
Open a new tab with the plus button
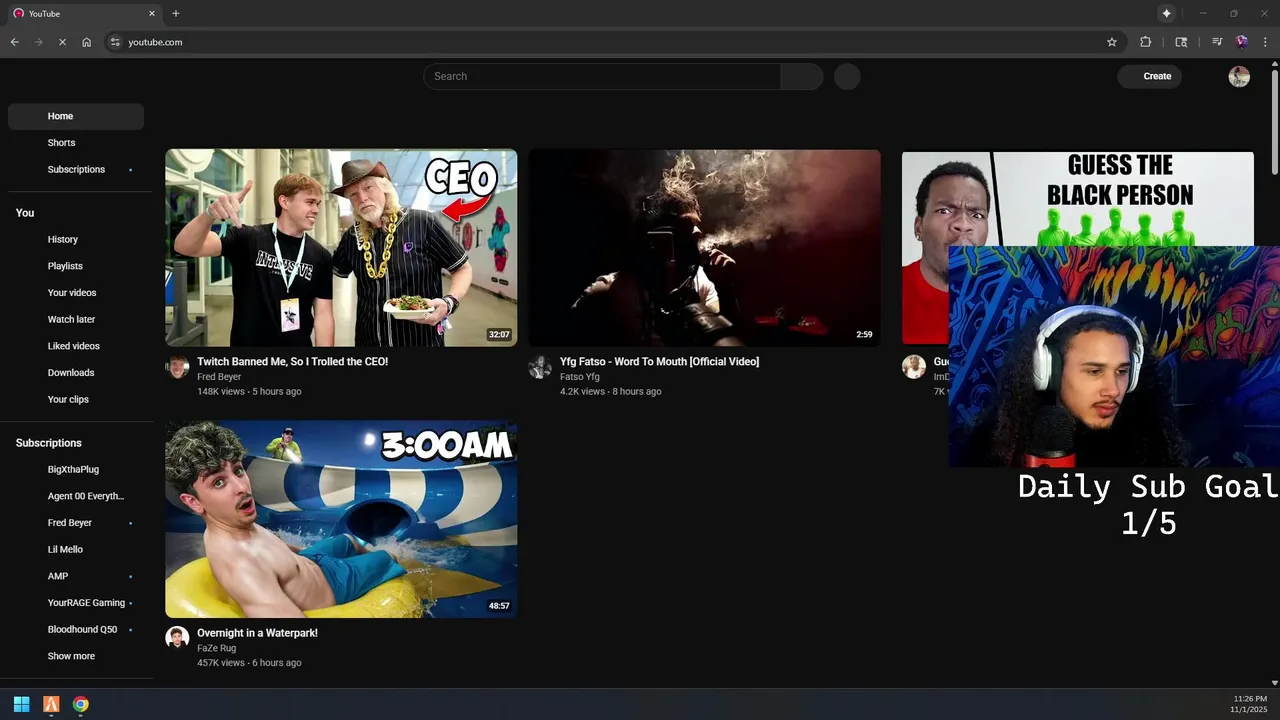176,13
